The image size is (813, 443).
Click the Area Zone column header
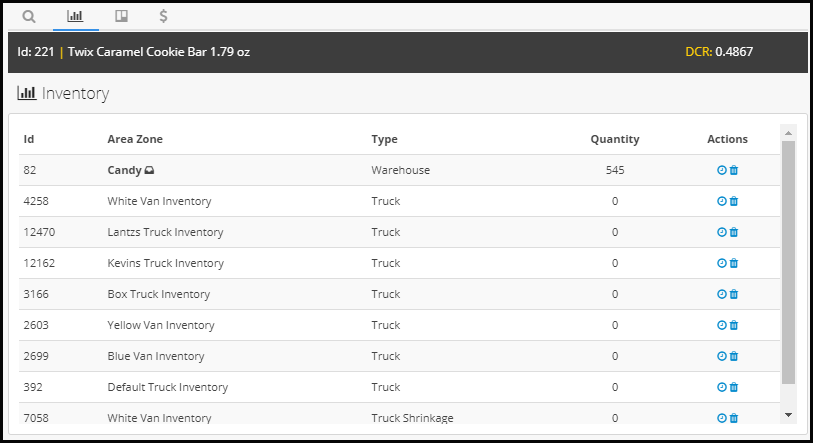click(135, 139)
